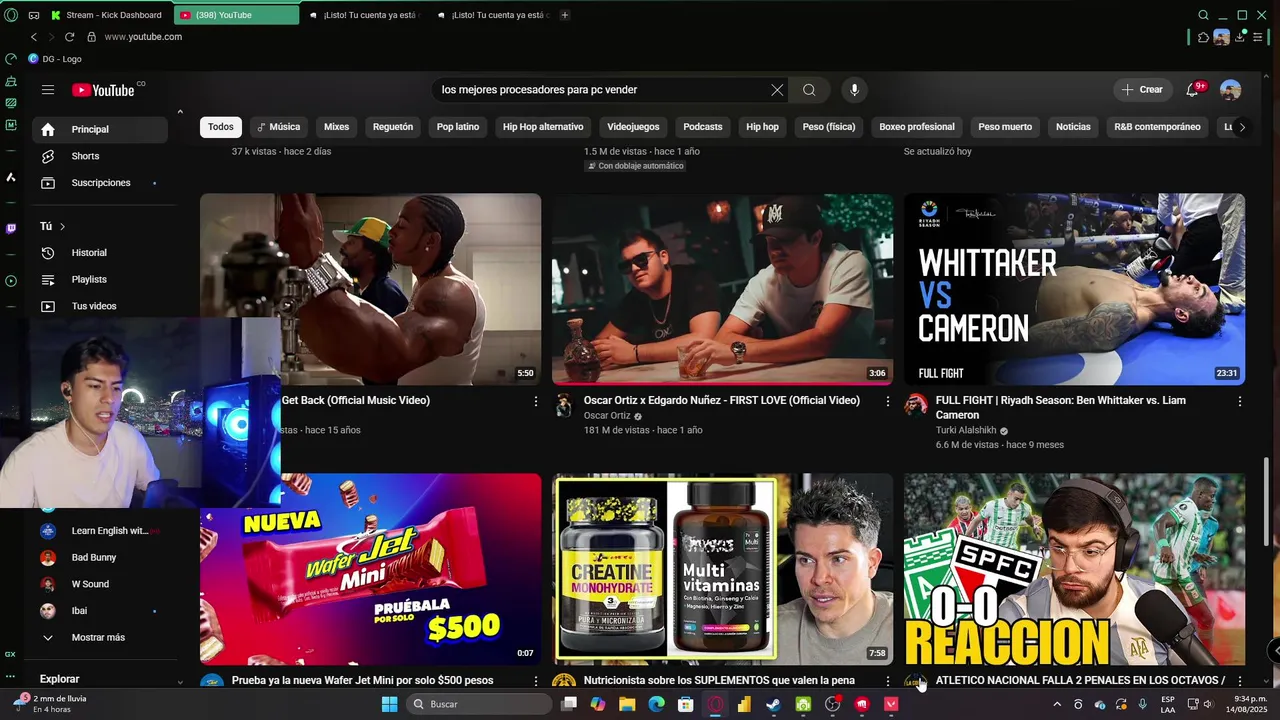Go to YouTube home via logo
The height and width of the screenshot is (720, 1280).
103,90
